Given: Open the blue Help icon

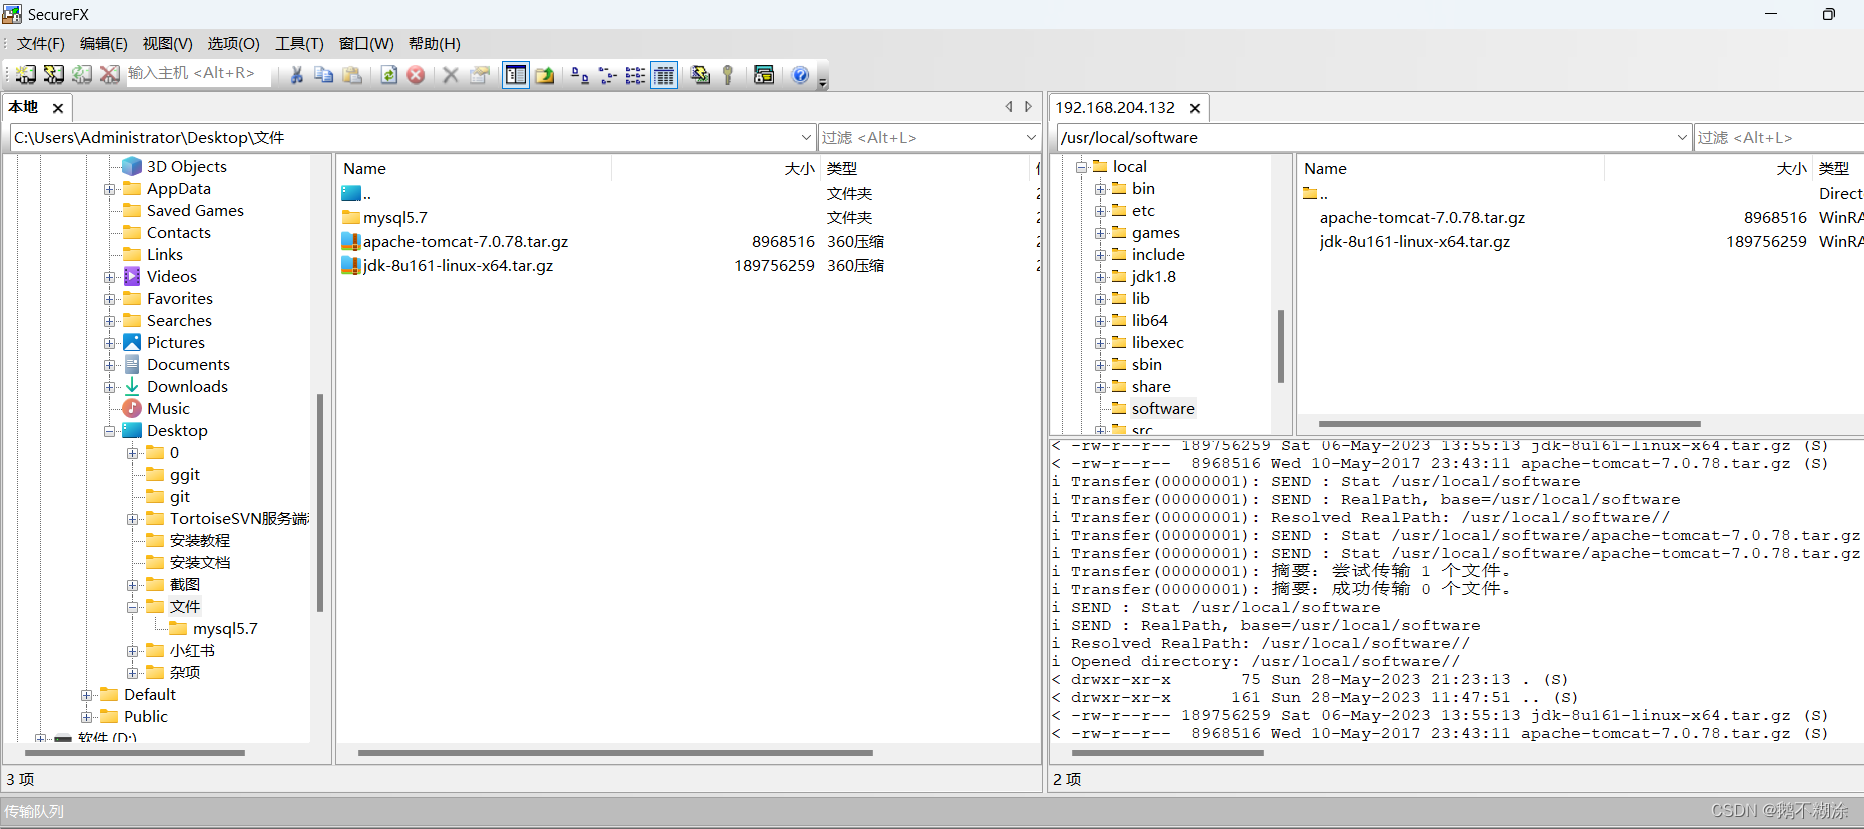Looking at the screenshot, I should pyautogui.click(x=800, y=75).
